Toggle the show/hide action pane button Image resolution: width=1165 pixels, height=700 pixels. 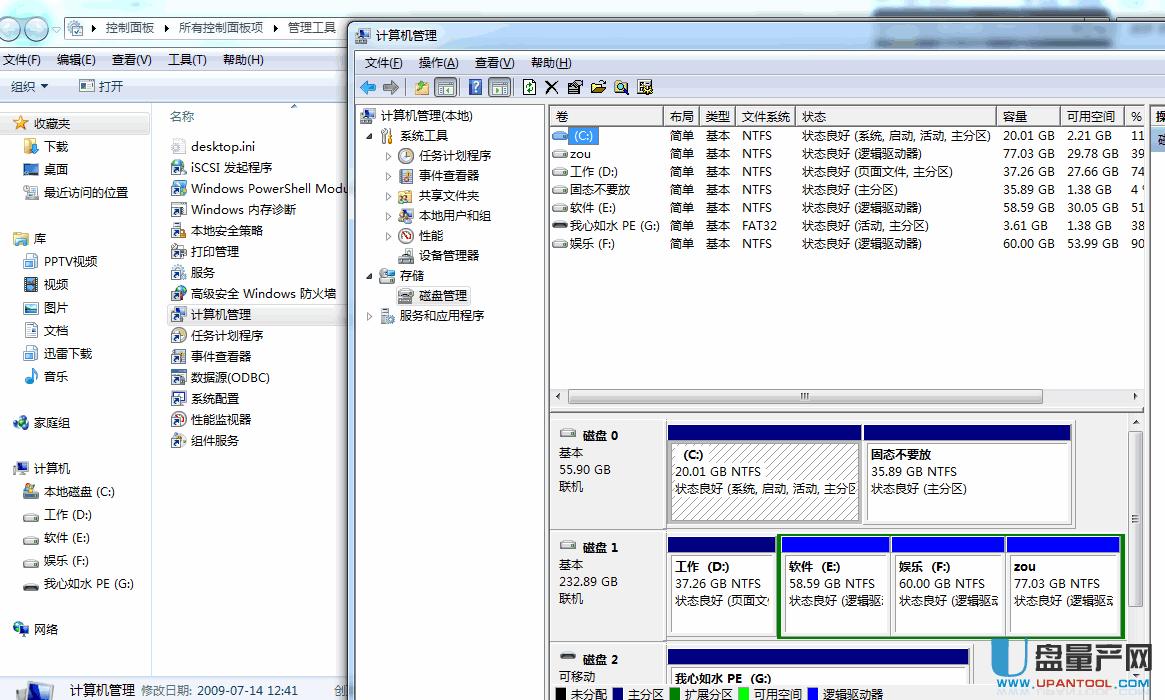click(x=500, y=87)
